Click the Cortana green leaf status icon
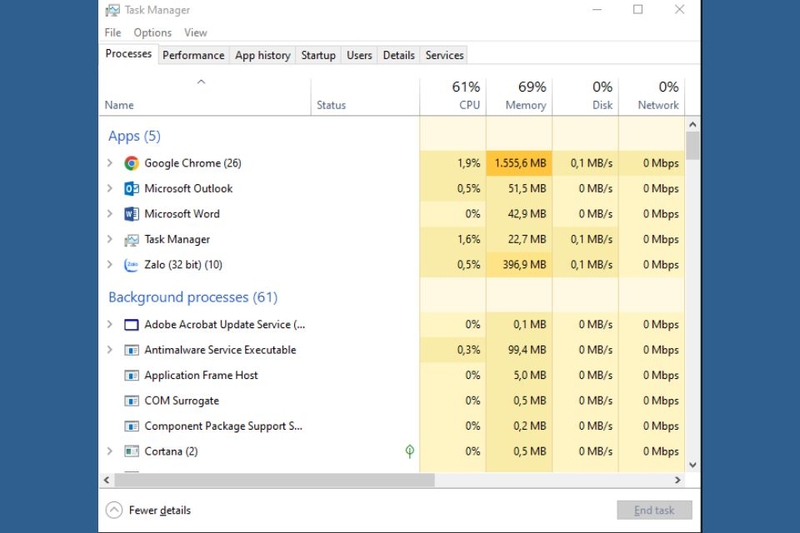Image resolution: width=800 pixels, height=533 pixels. pos(409,451)
